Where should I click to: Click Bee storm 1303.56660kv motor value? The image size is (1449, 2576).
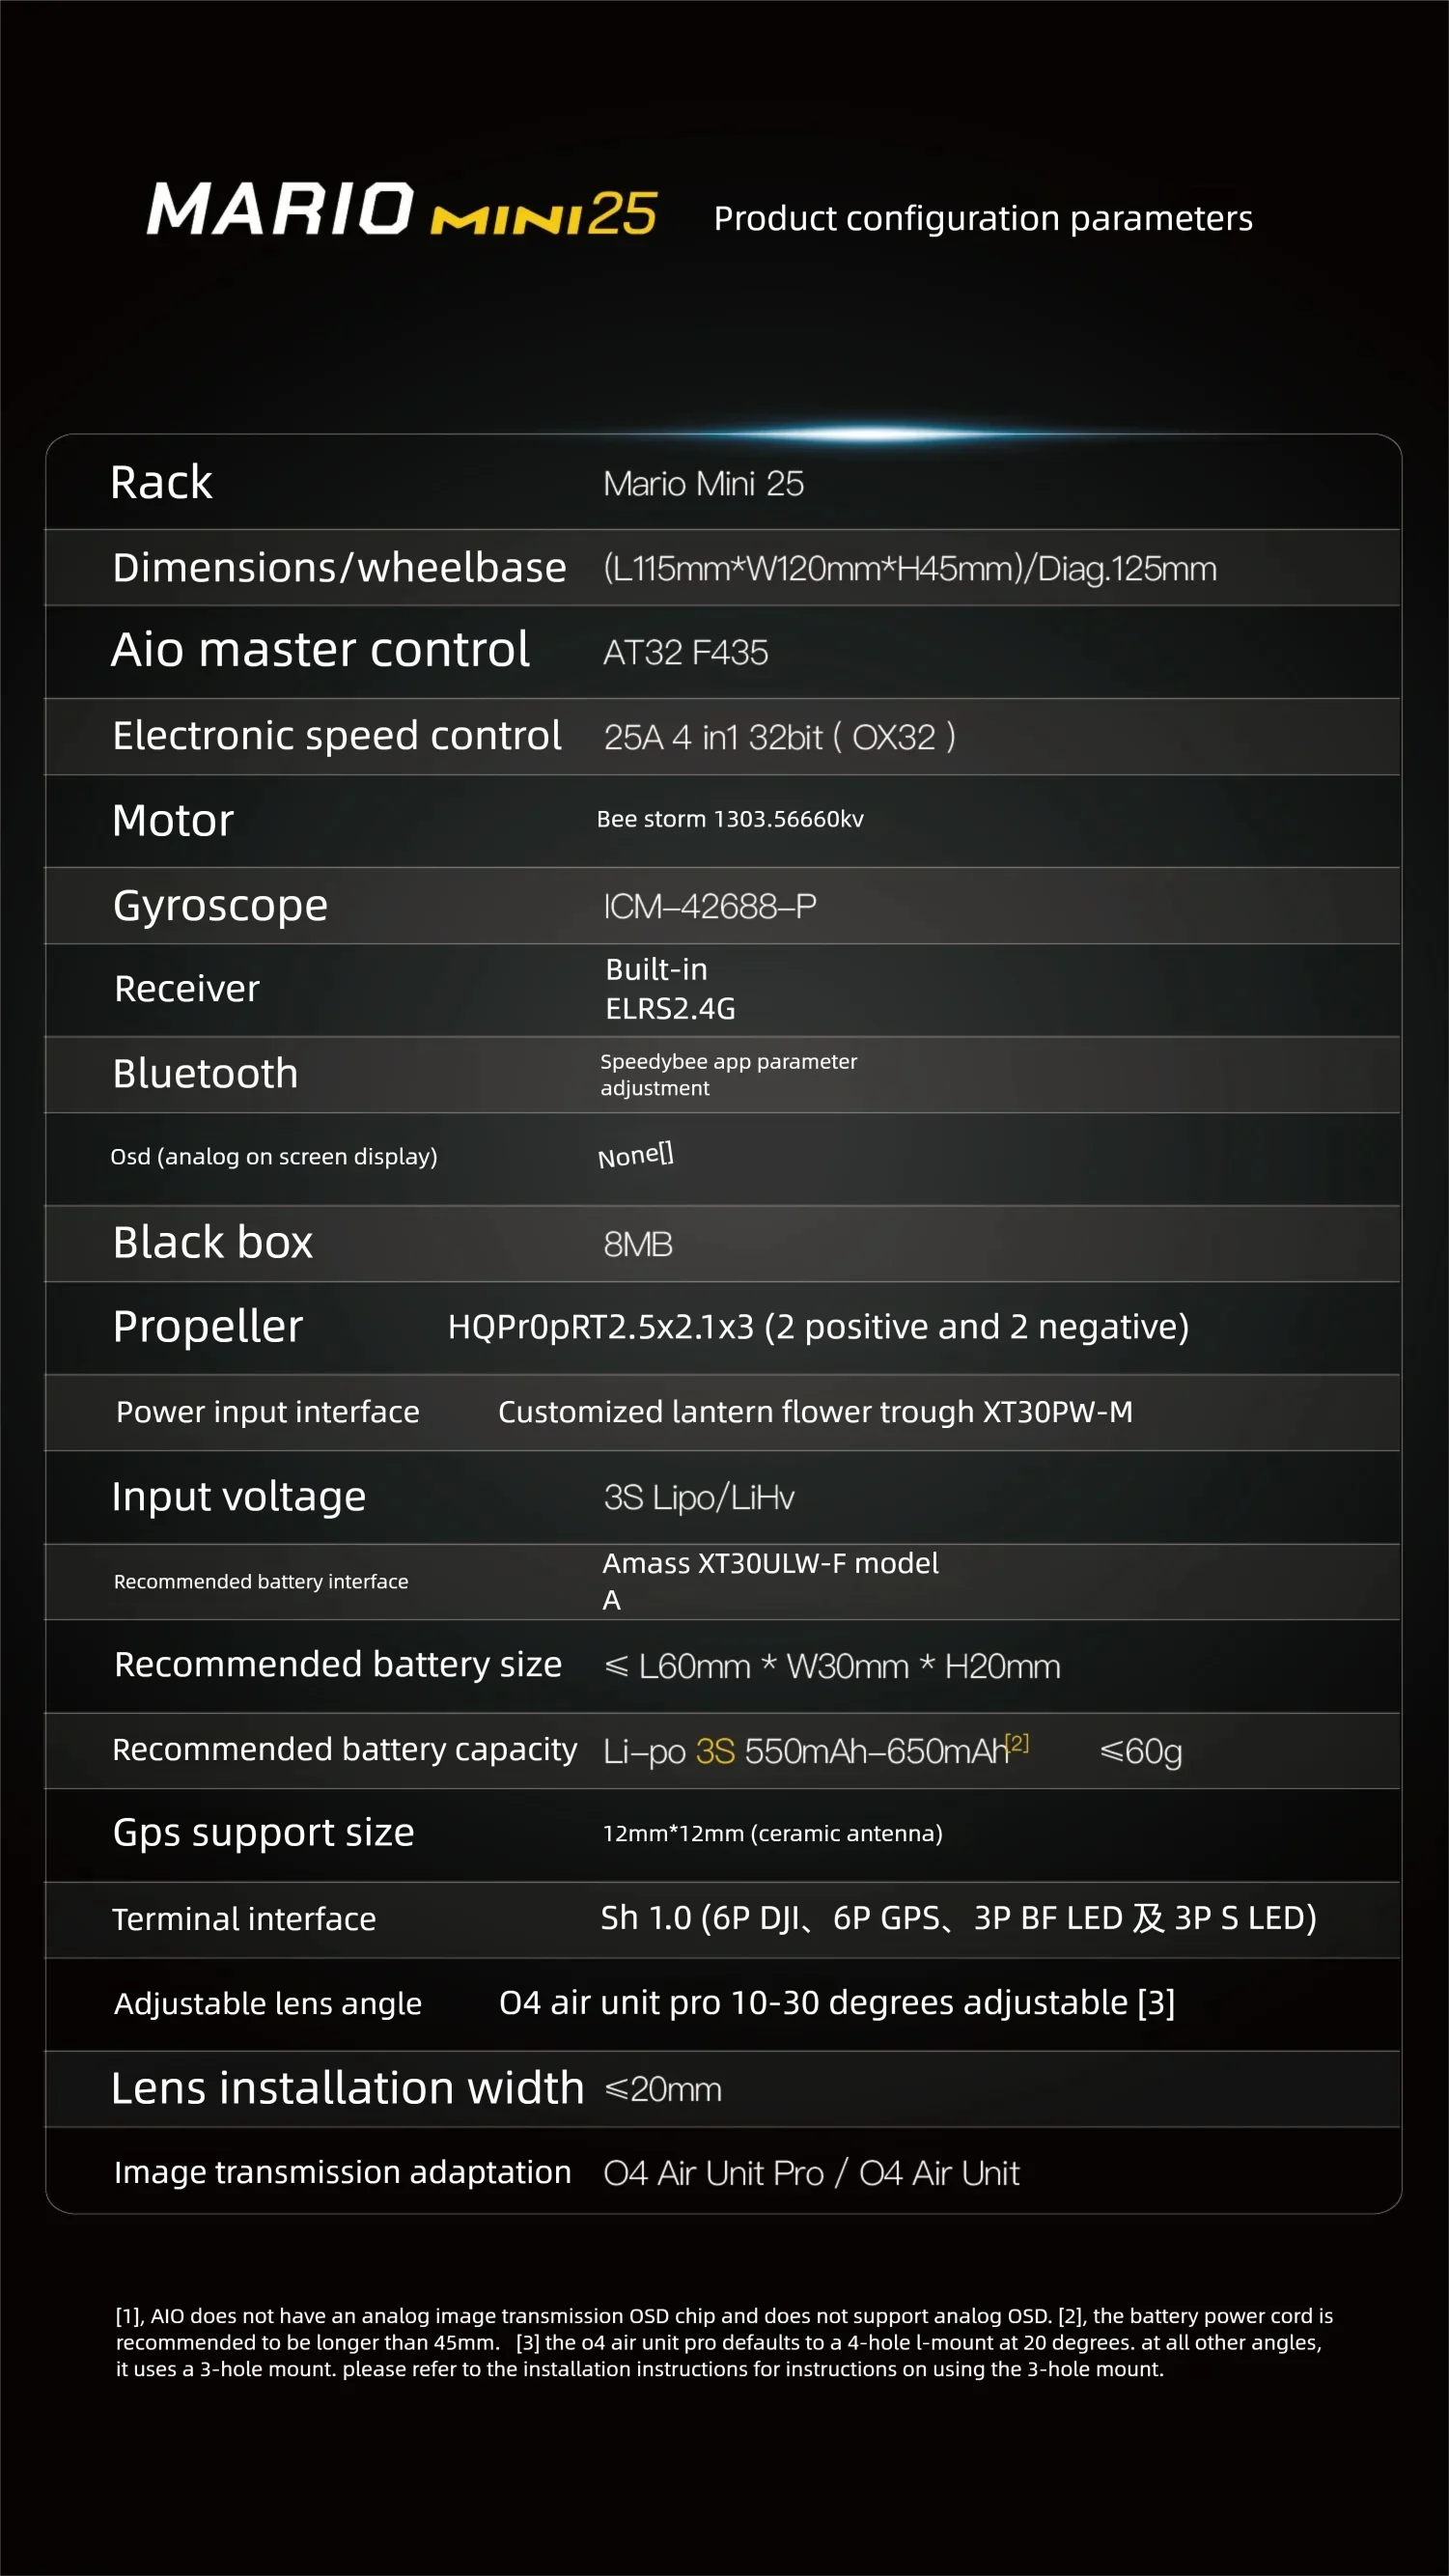[730, 819]
